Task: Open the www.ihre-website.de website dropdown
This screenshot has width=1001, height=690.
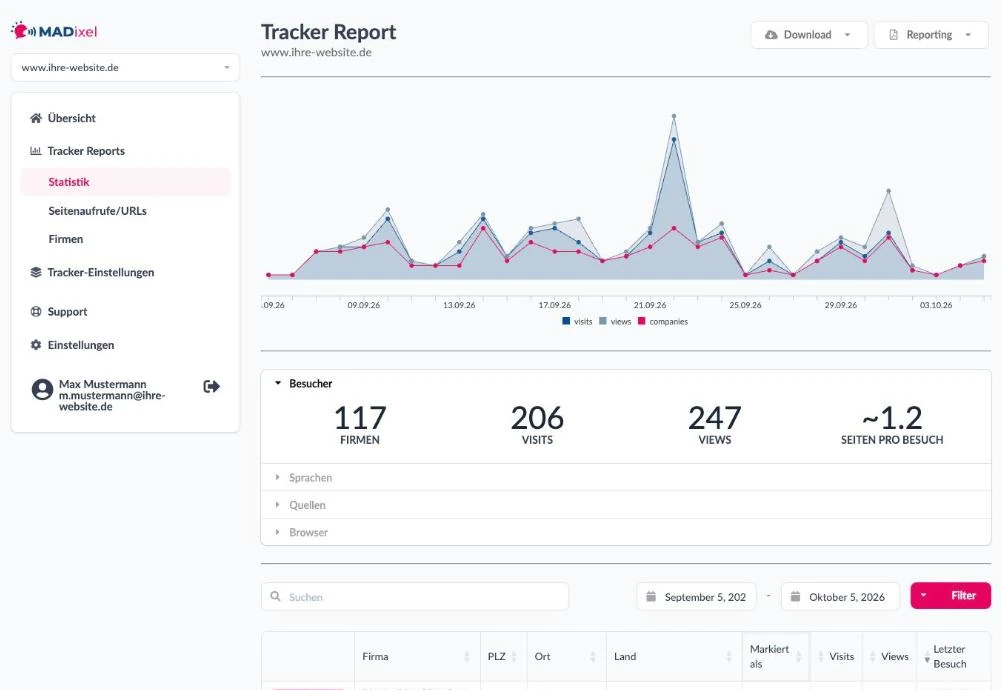Action: coord(125,68)
